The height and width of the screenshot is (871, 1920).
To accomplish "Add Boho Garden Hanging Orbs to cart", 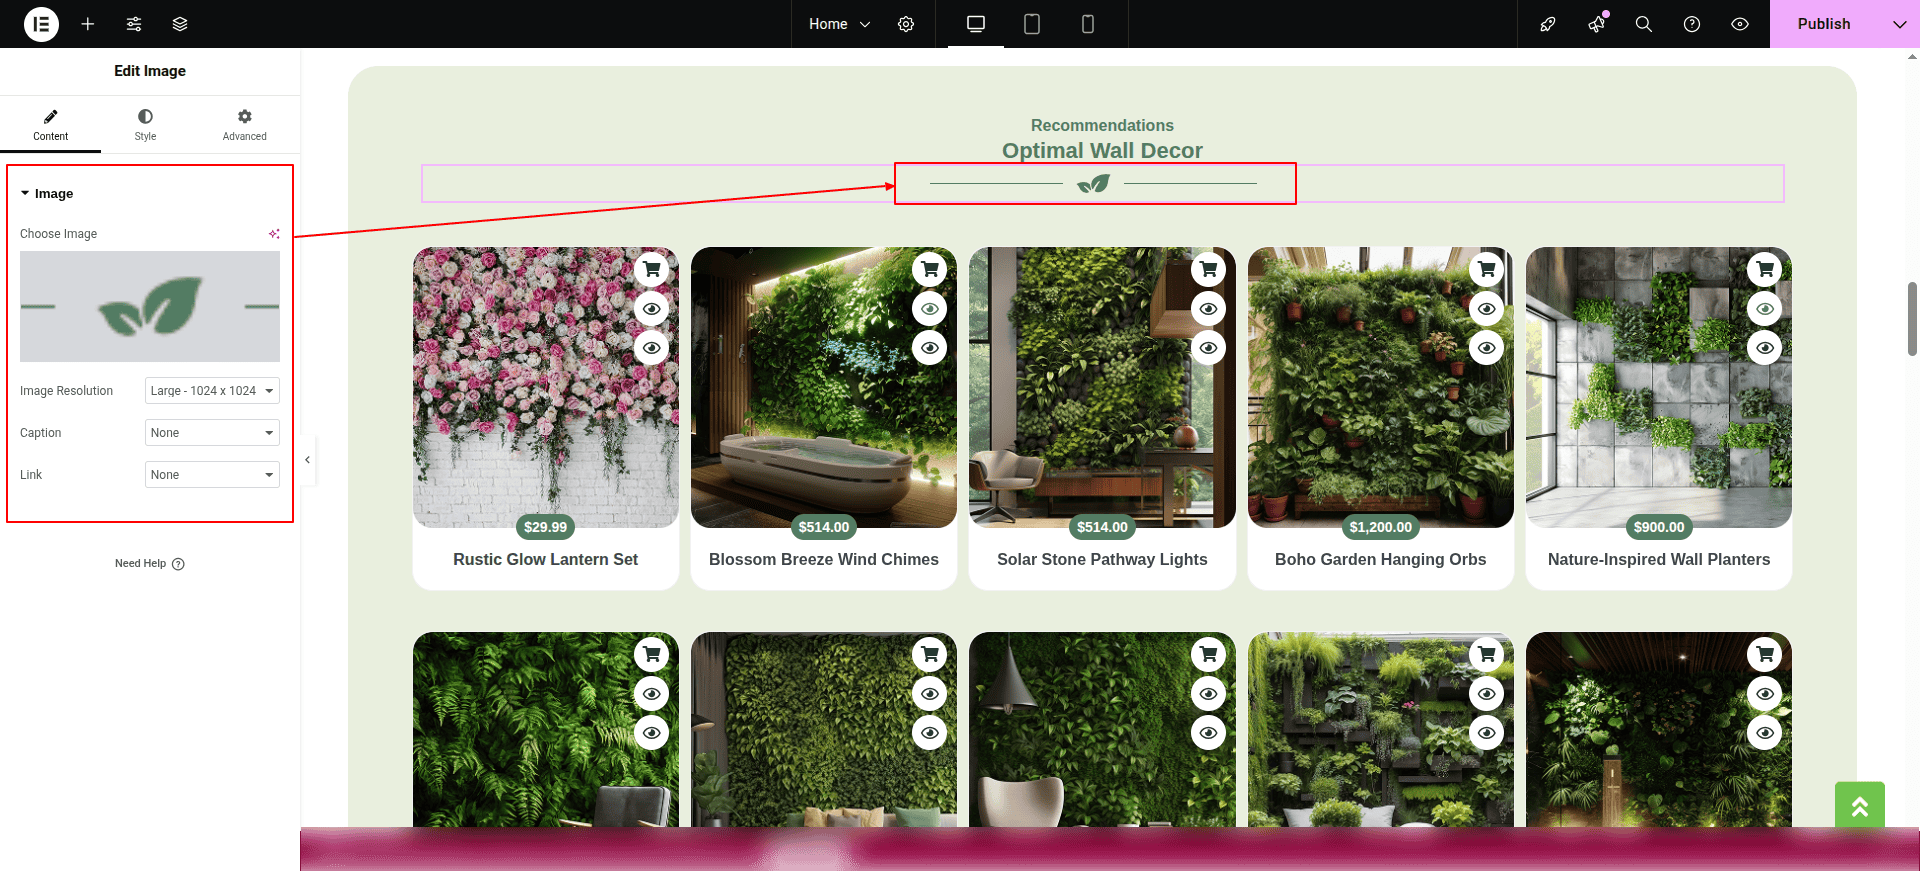I will point(1487,269).
